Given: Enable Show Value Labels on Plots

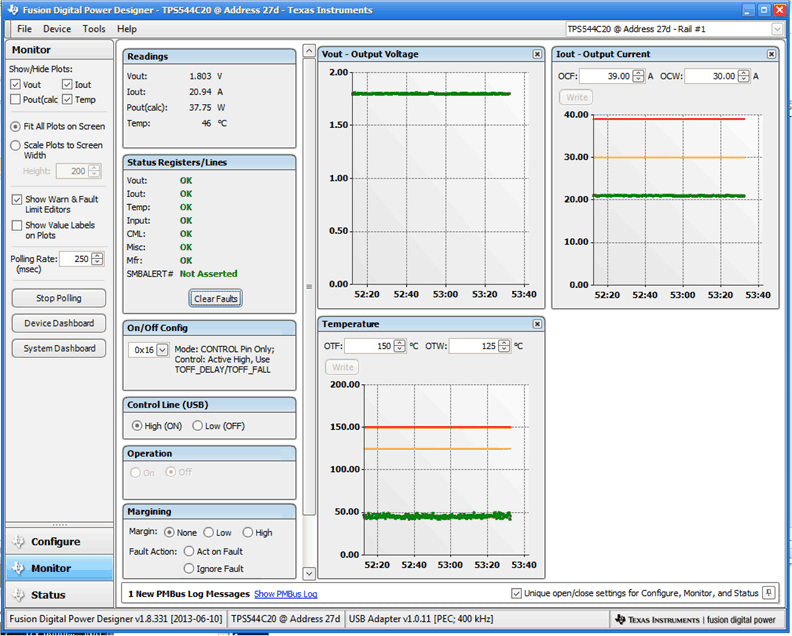Looking at the screenshot, I should [x=16, y=225].
